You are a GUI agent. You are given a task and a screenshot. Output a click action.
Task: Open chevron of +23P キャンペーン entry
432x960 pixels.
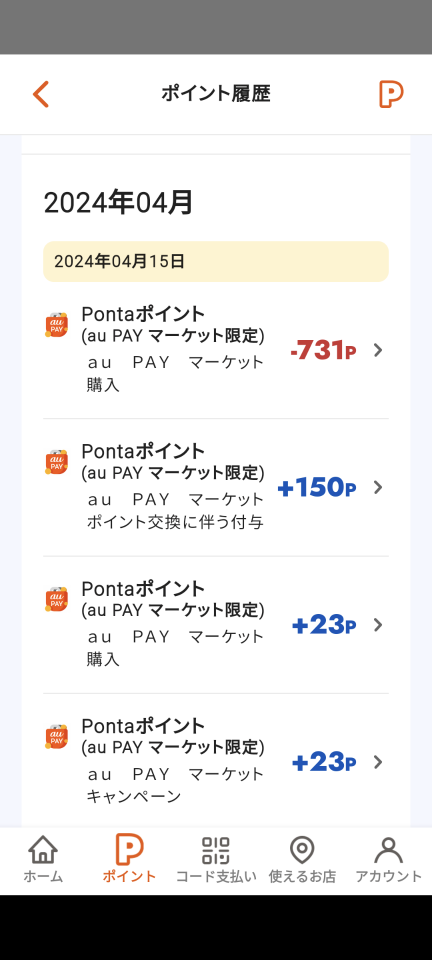tap(378, 762)
